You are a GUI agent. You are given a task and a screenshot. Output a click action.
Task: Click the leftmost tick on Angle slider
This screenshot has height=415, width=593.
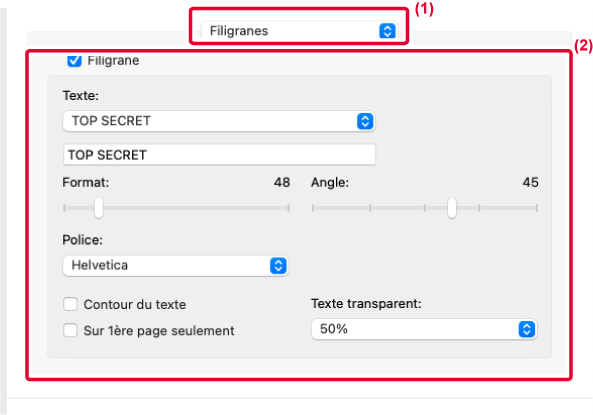tap(313, 208)
